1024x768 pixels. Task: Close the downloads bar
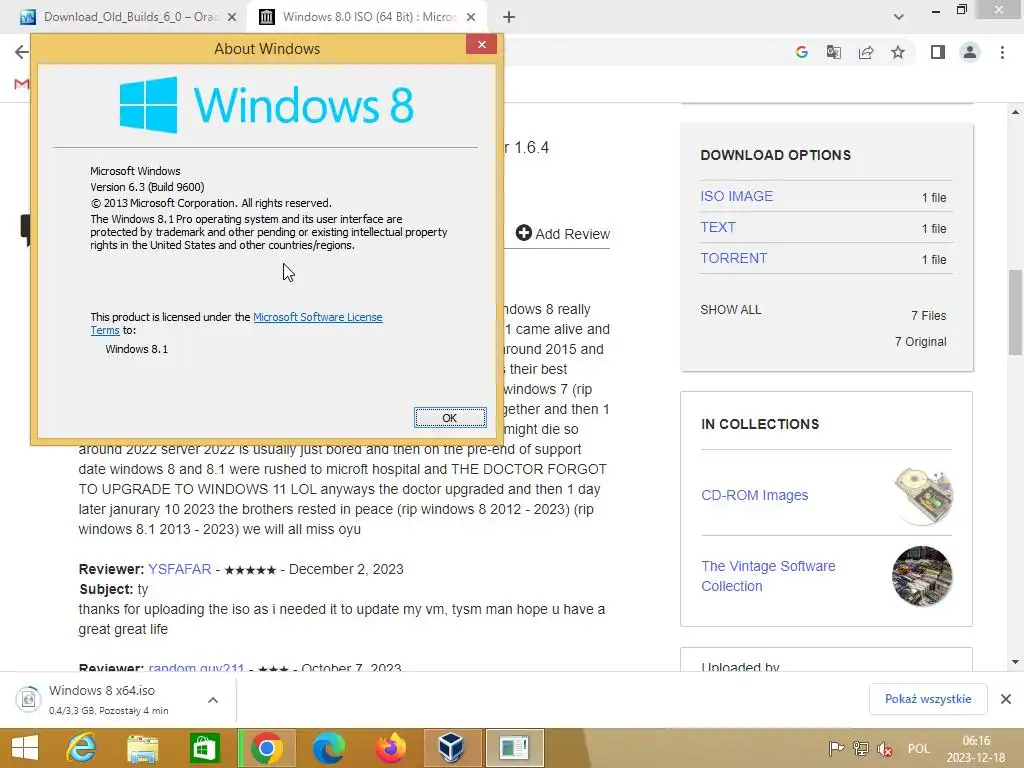[x=1006, y=699]
